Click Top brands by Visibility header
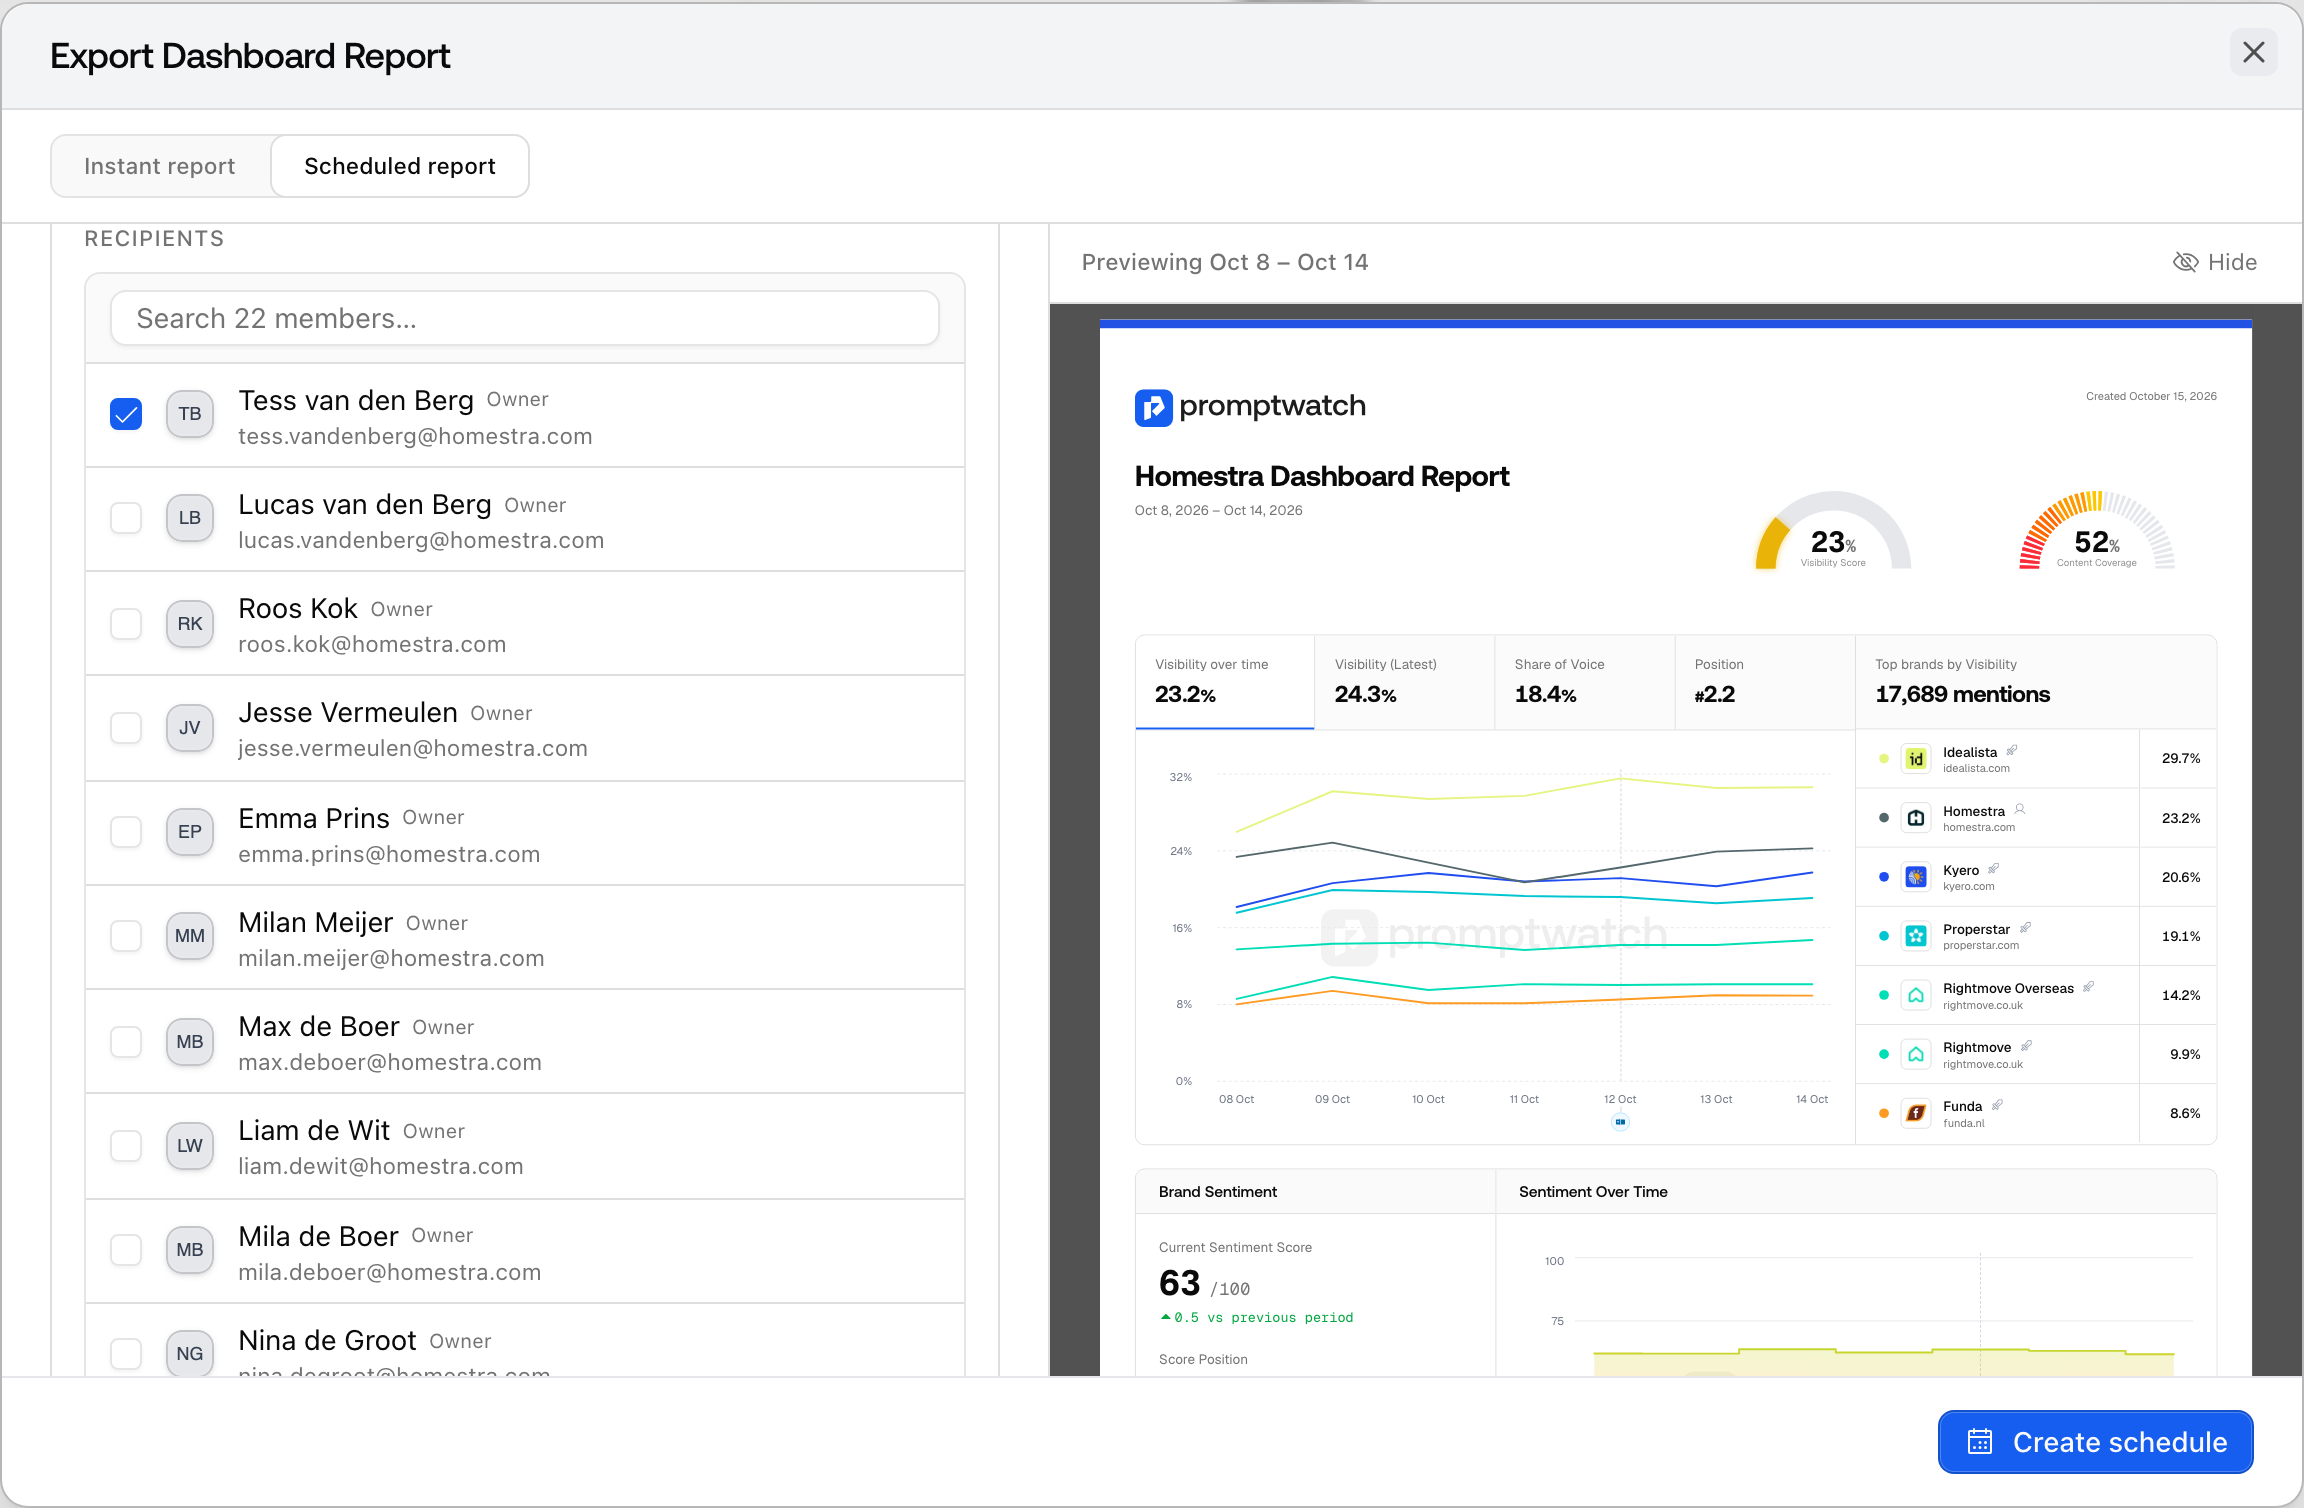2304x1508 pixels. pyautogui.click(x=2036, y=682)
